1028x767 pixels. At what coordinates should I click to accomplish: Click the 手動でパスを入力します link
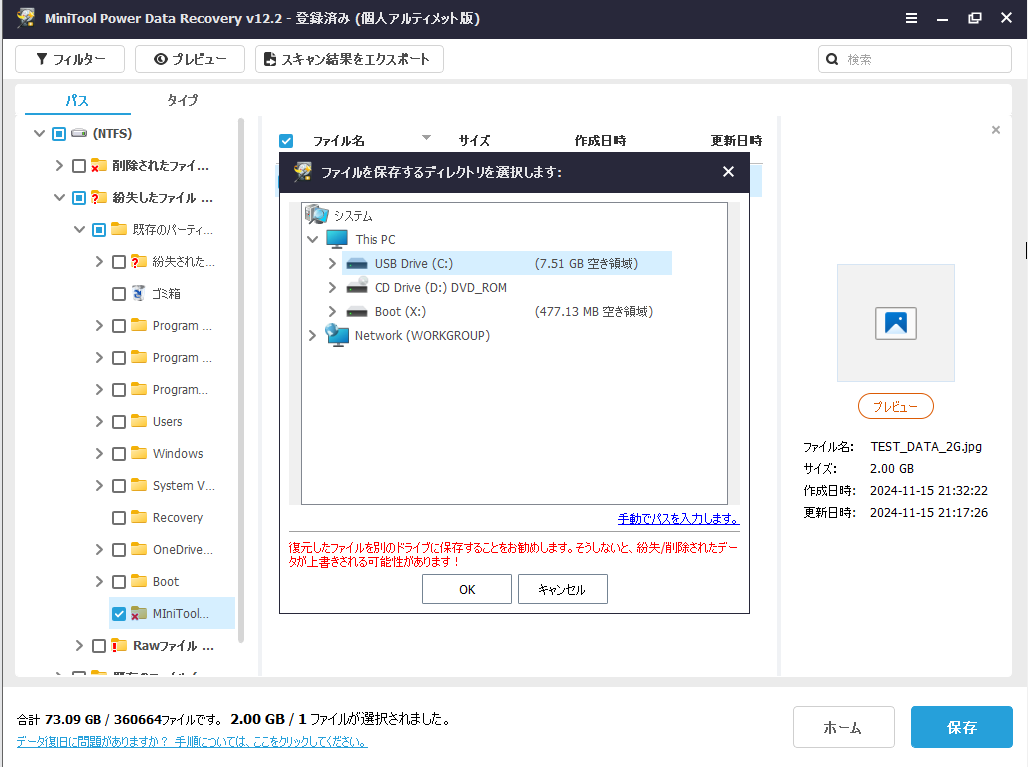(678, 519)
